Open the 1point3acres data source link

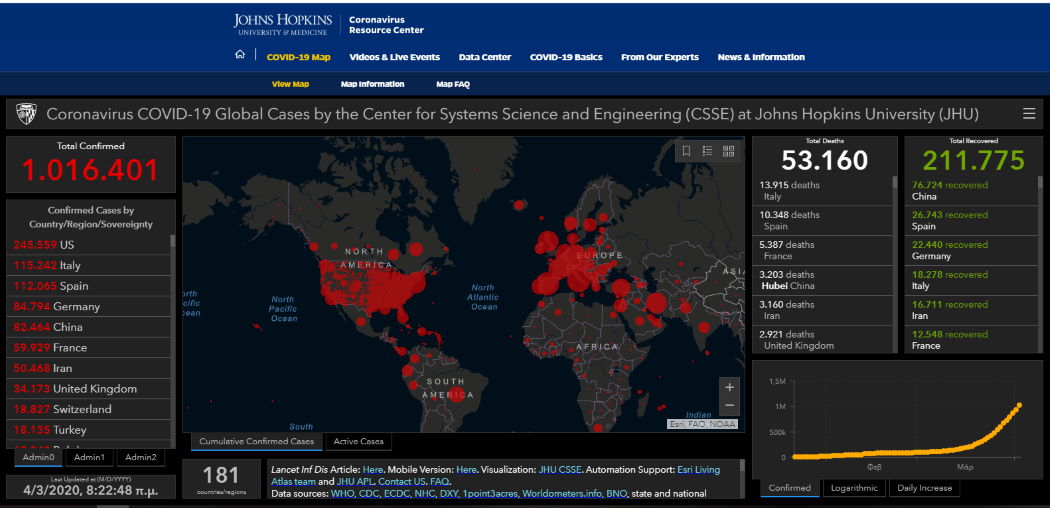[490, 493]
